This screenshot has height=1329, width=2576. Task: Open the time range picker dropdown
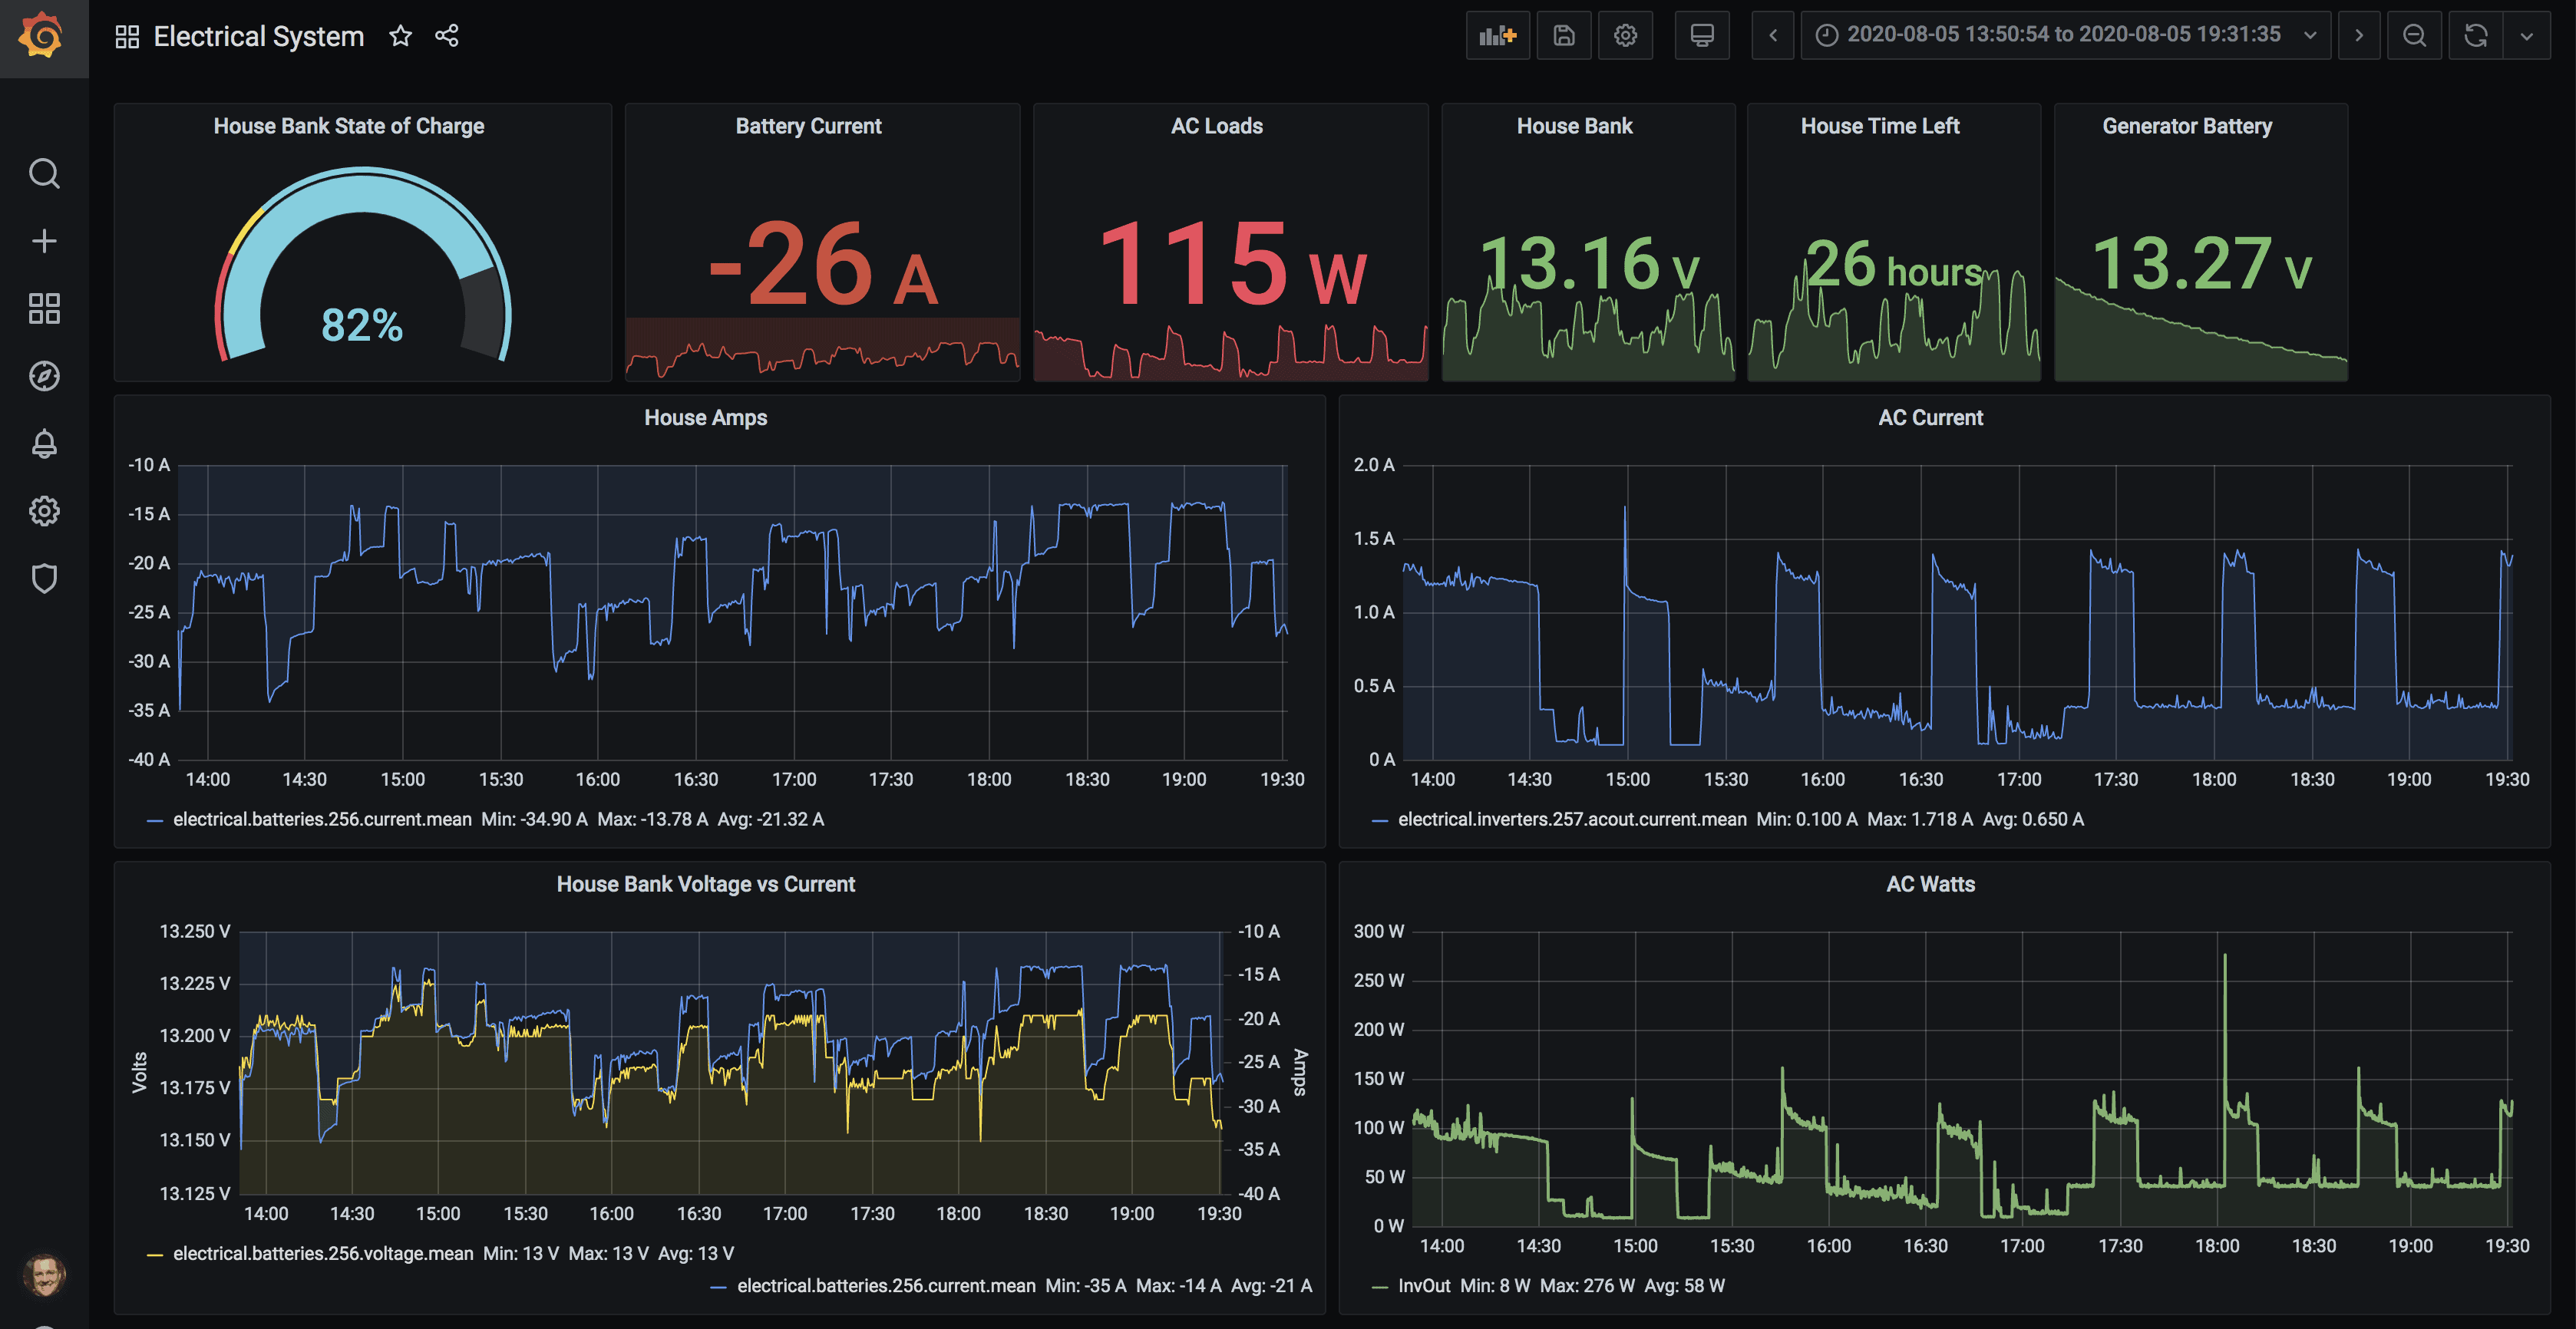[2065, 36]
